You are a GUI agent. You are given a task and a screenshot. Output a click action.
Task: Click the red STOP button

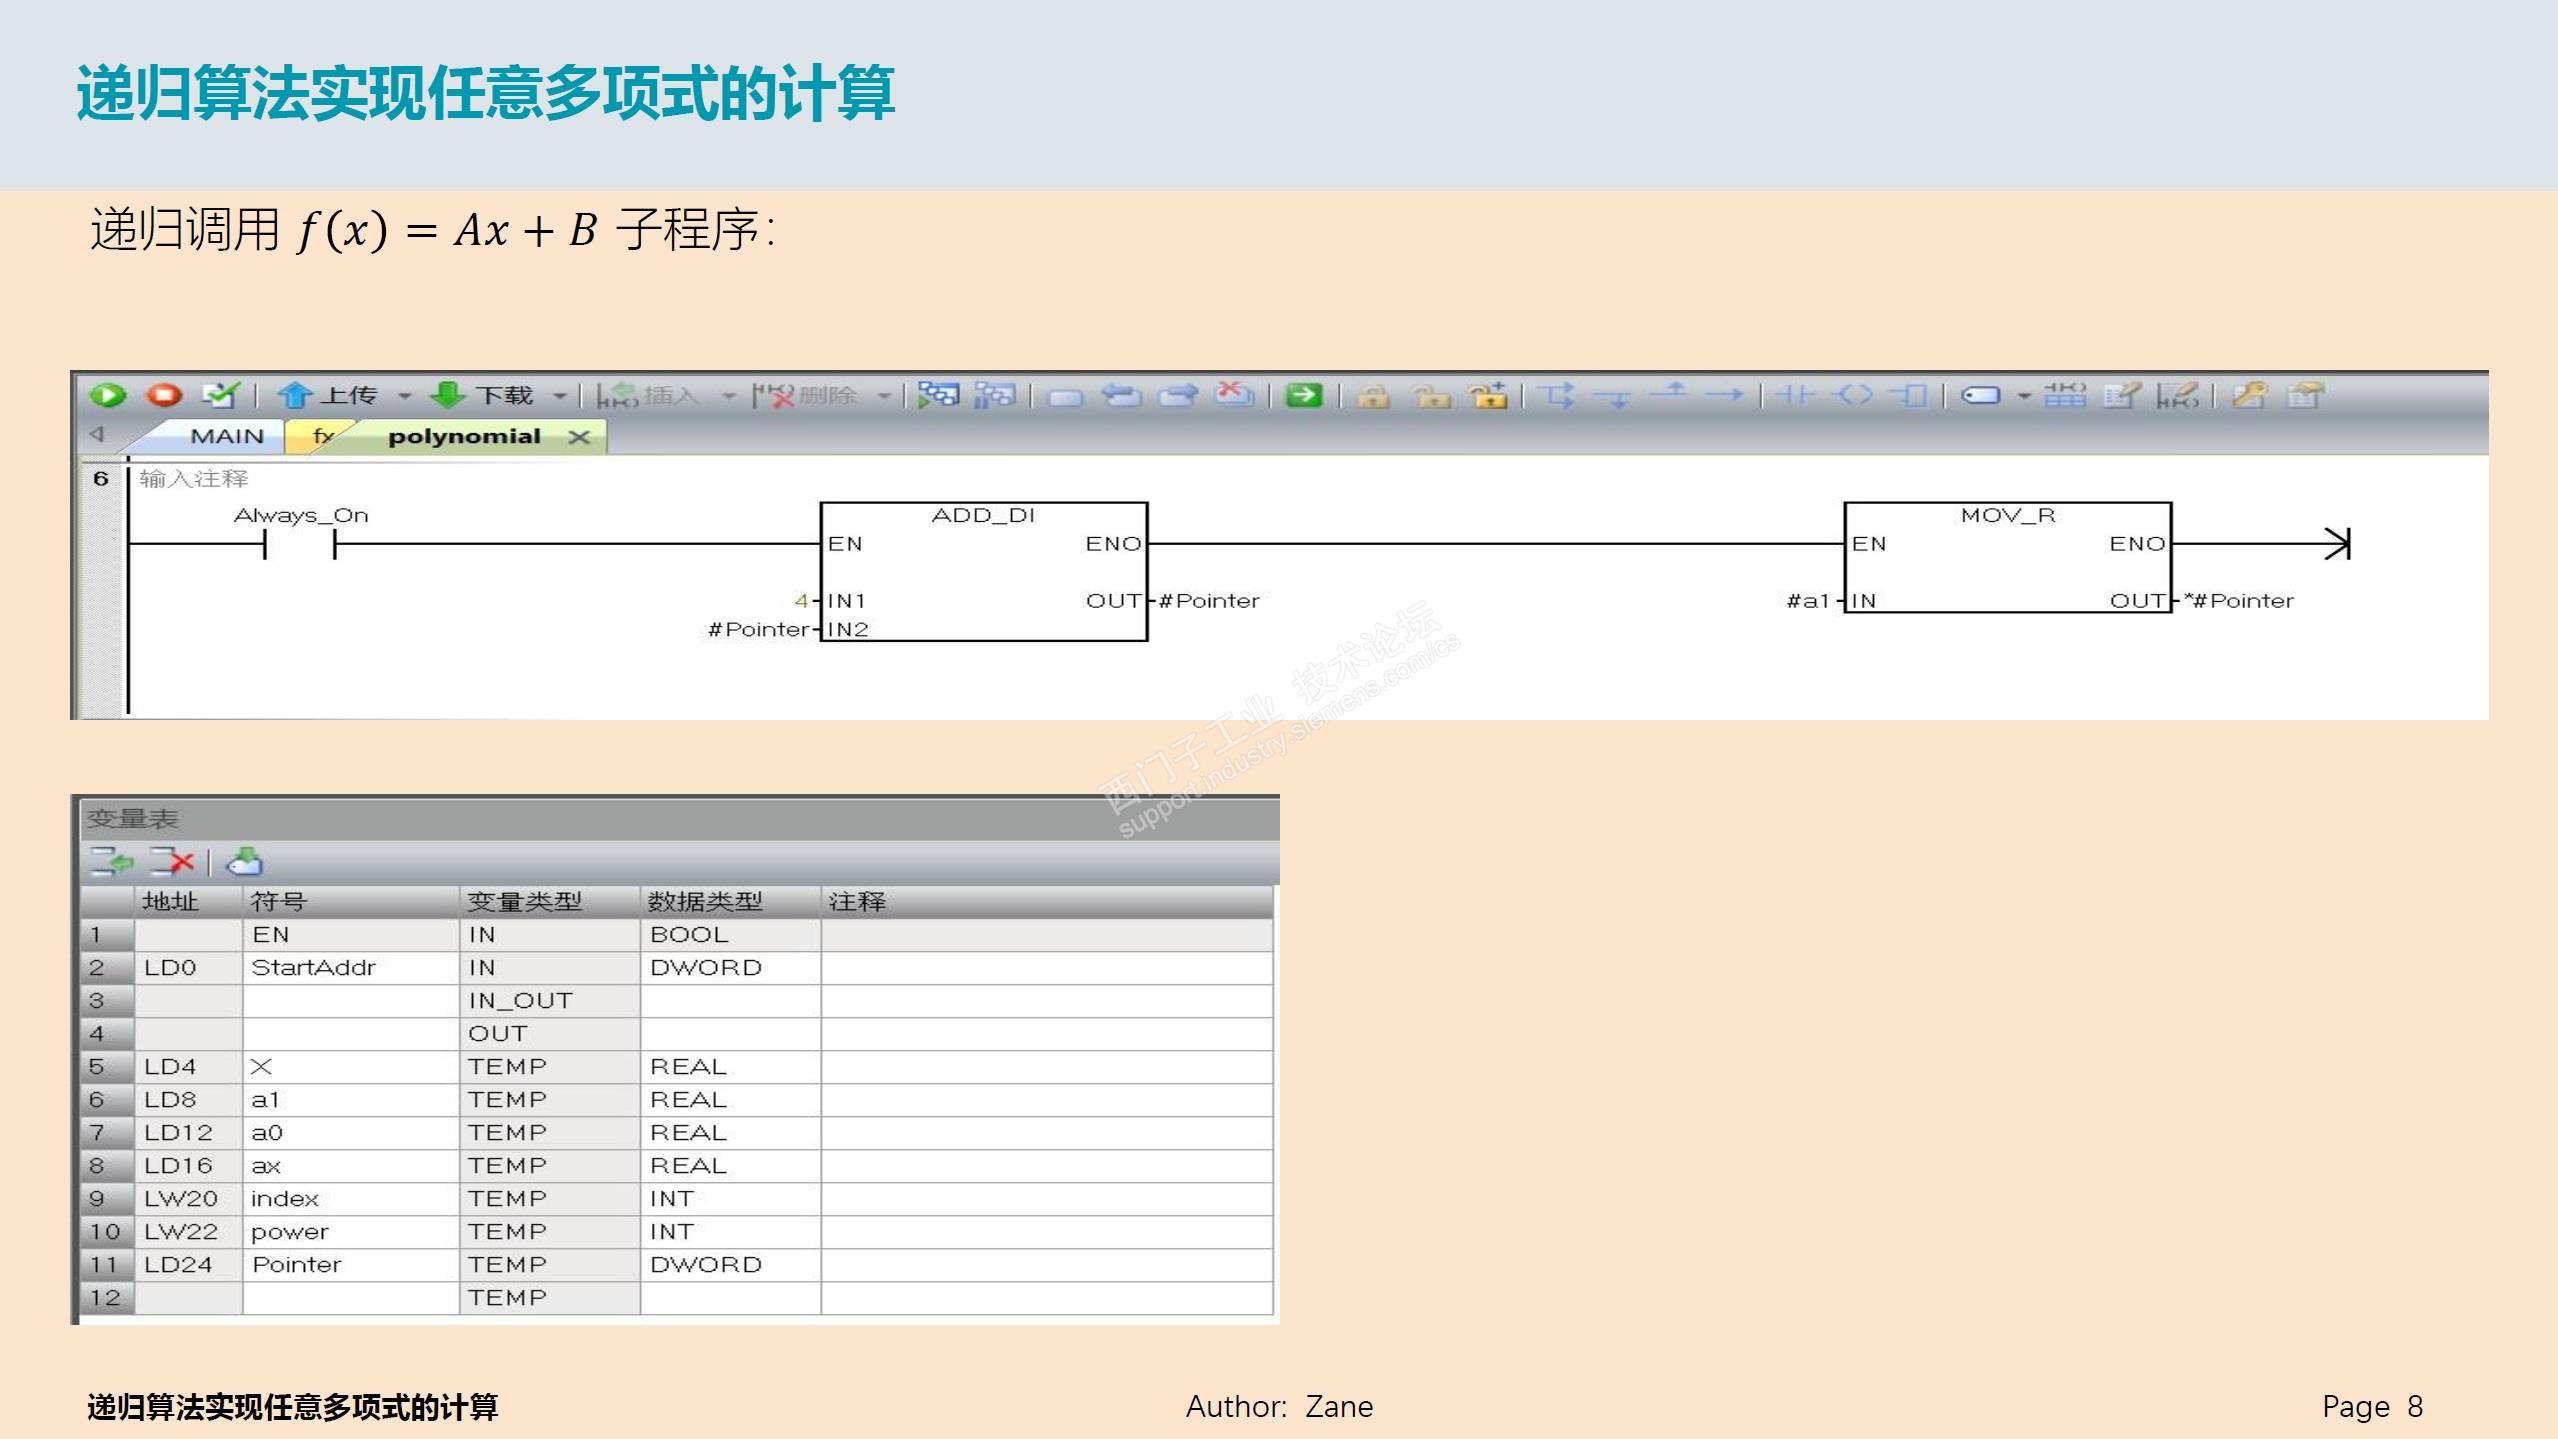(x=165, y=395)
